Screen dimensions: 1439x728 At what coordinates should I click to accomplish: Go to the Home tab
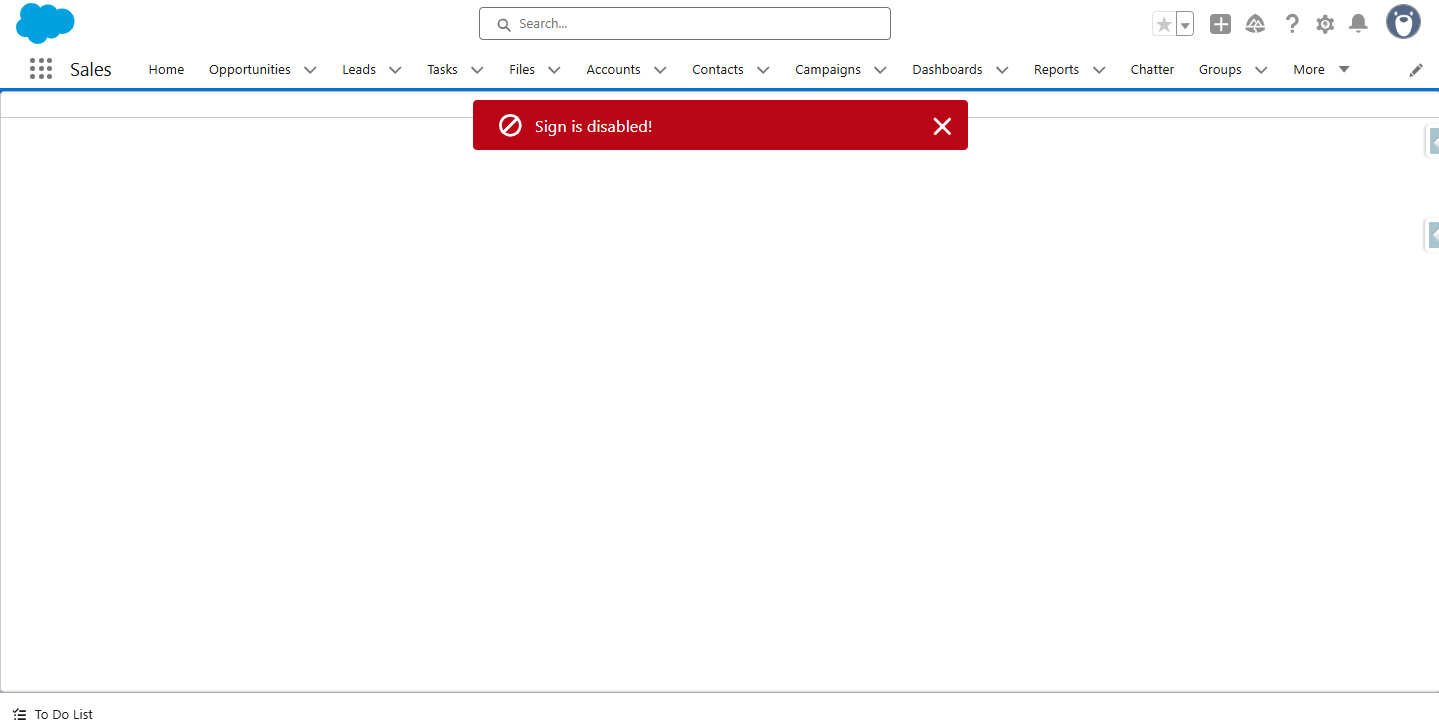166,69
